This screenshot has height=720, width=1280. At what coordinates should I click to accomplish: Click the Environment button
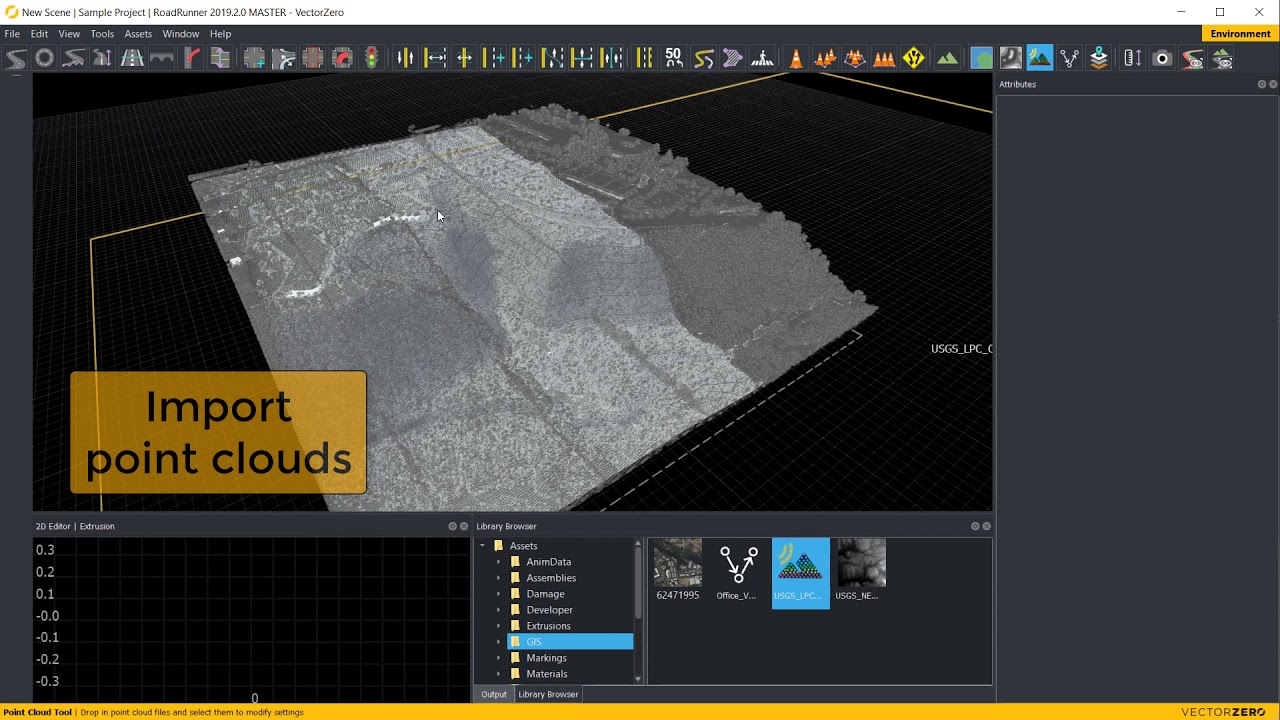click(1240, 34)
